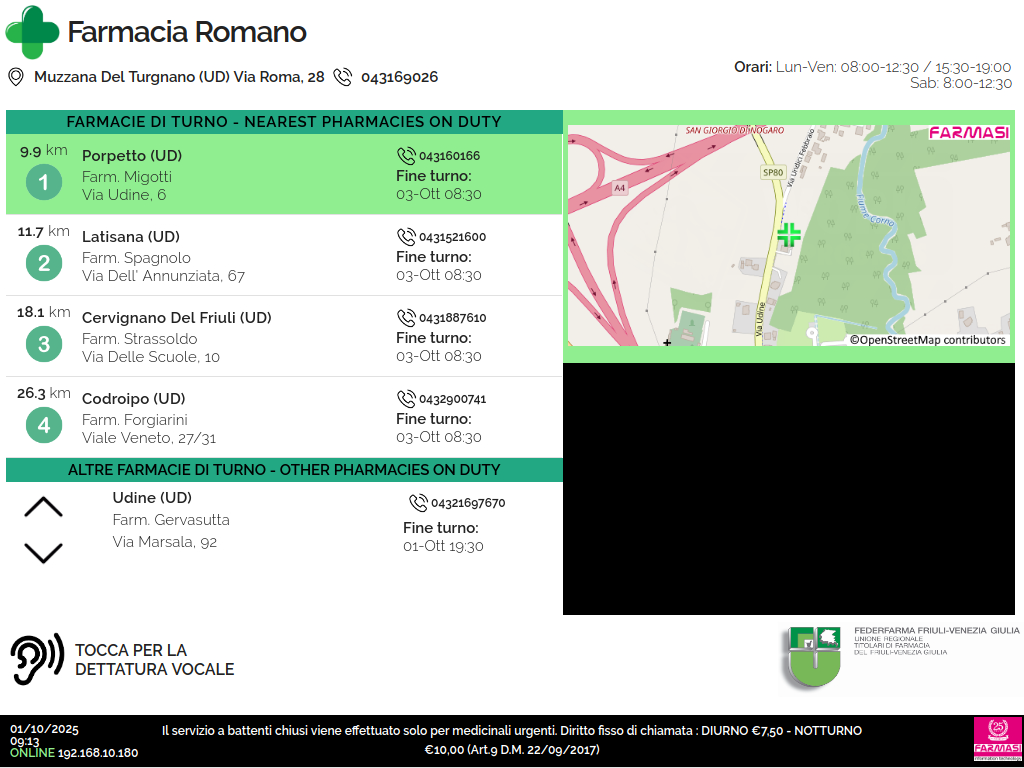Select number 3 circle for Cervignano
This screenshot has width=1024, height=768.
(x=44, y=345)
